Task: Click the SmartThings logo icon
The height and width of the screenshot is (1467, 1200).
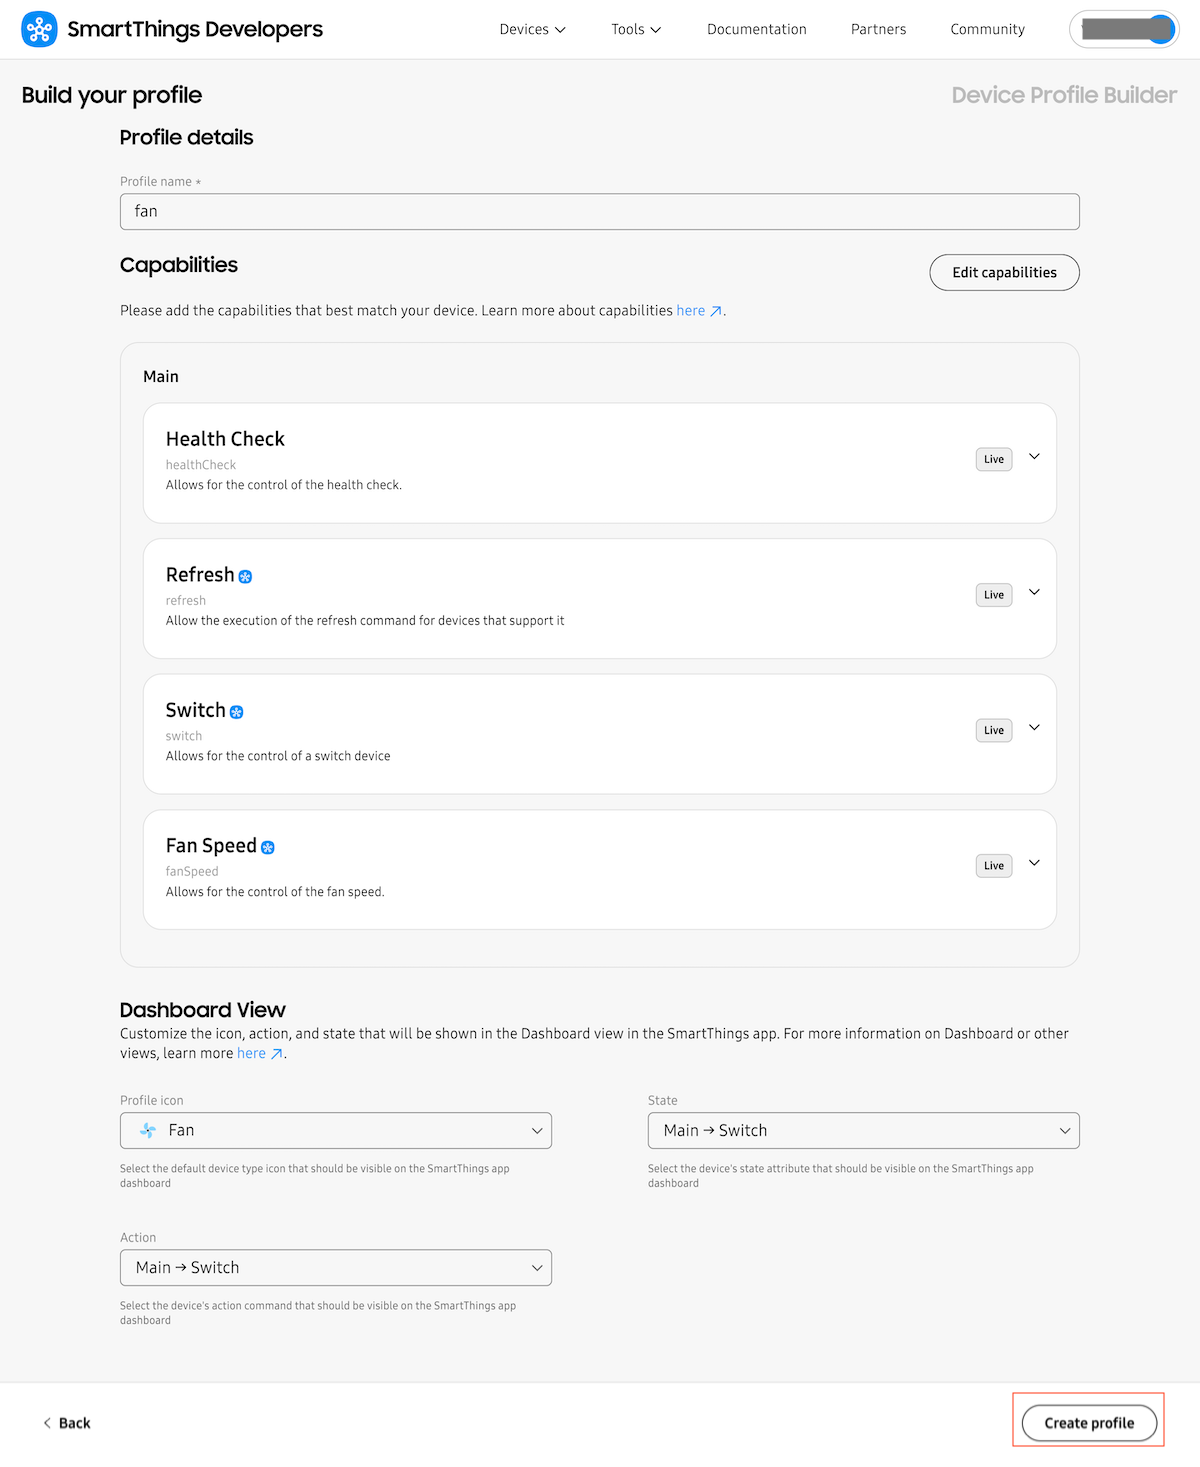Action: pos(39,30)
